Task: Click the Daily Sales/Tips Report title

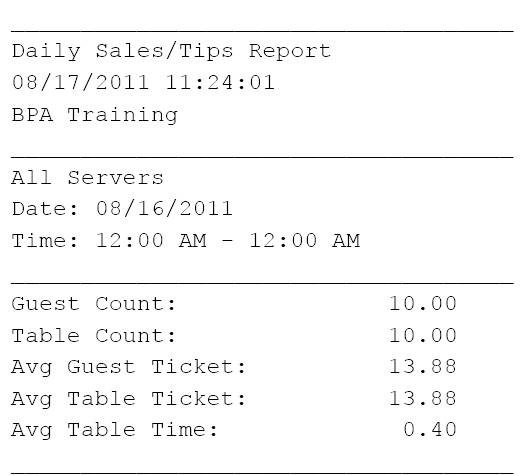Action: [x=171, y=52]
